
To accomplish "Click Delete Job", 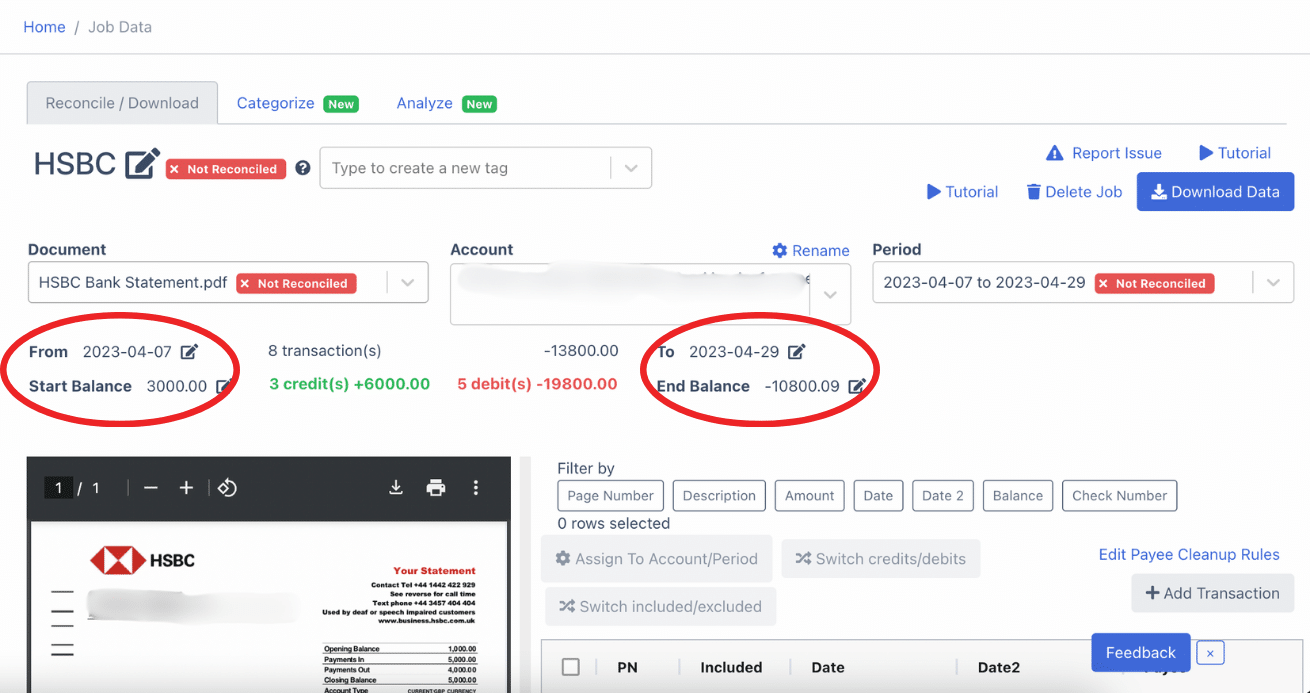I will point(1074,192).
